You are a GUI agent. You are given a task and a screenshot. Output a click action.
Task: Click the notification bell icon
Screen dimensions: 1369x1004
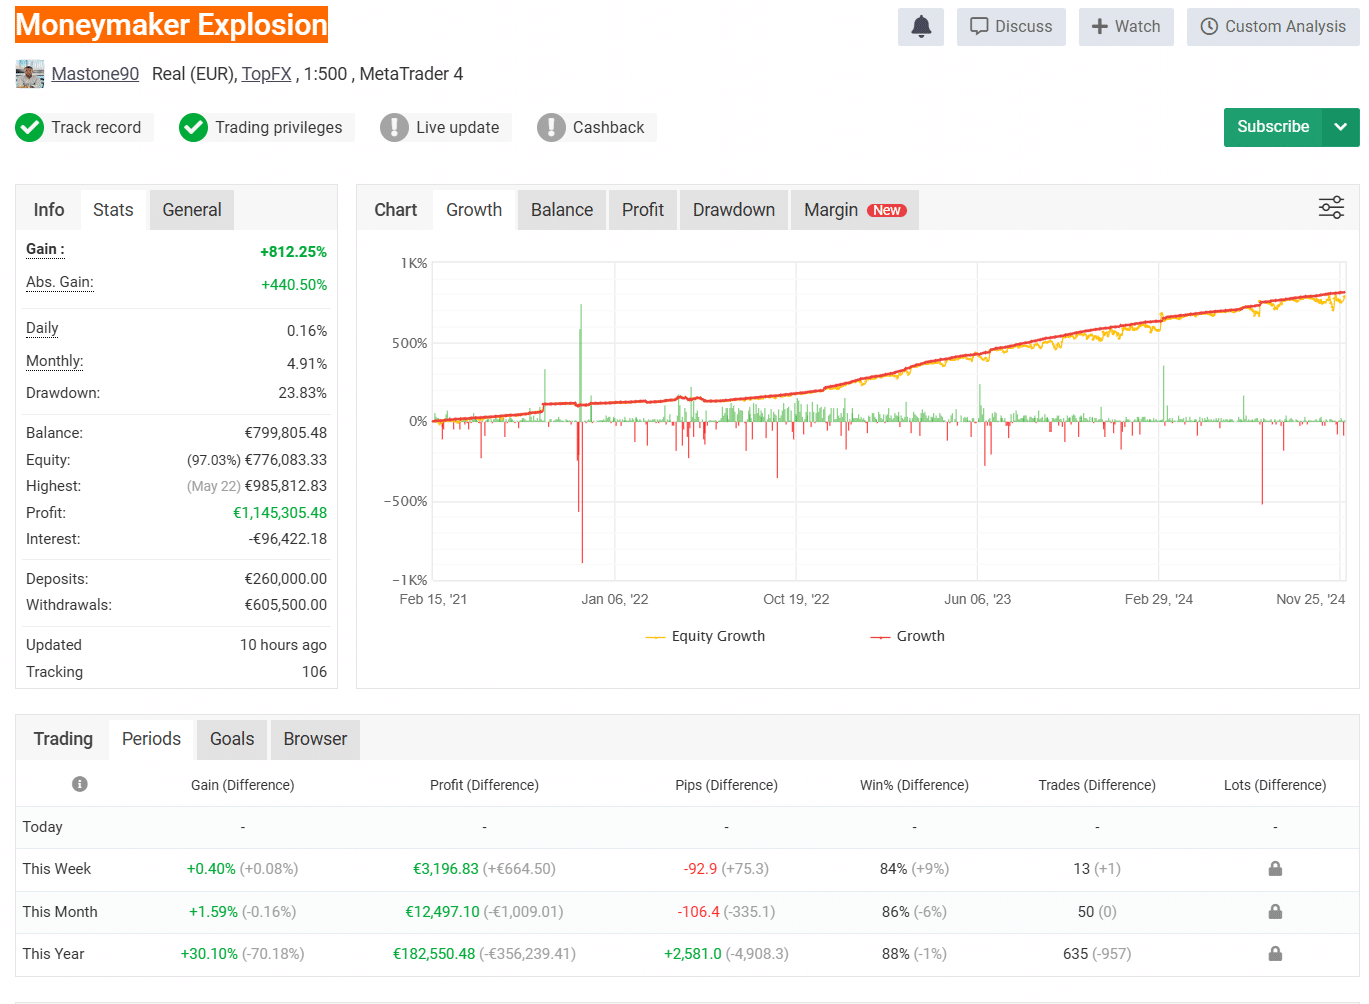tap(921, 27)
